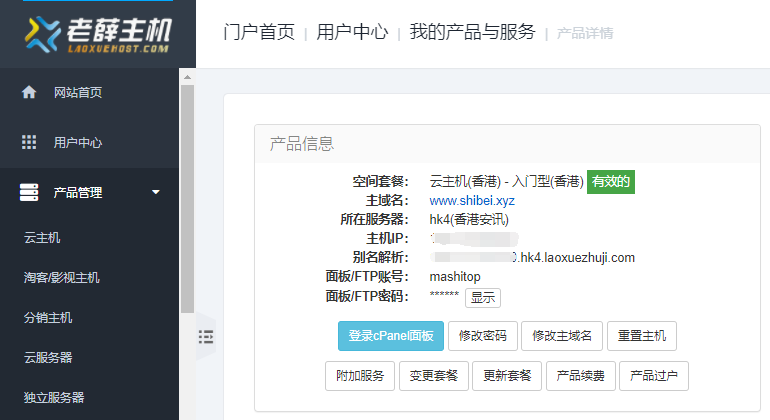
Task: Click the sidebar vertical scrollbar
Action: point(186,200)
